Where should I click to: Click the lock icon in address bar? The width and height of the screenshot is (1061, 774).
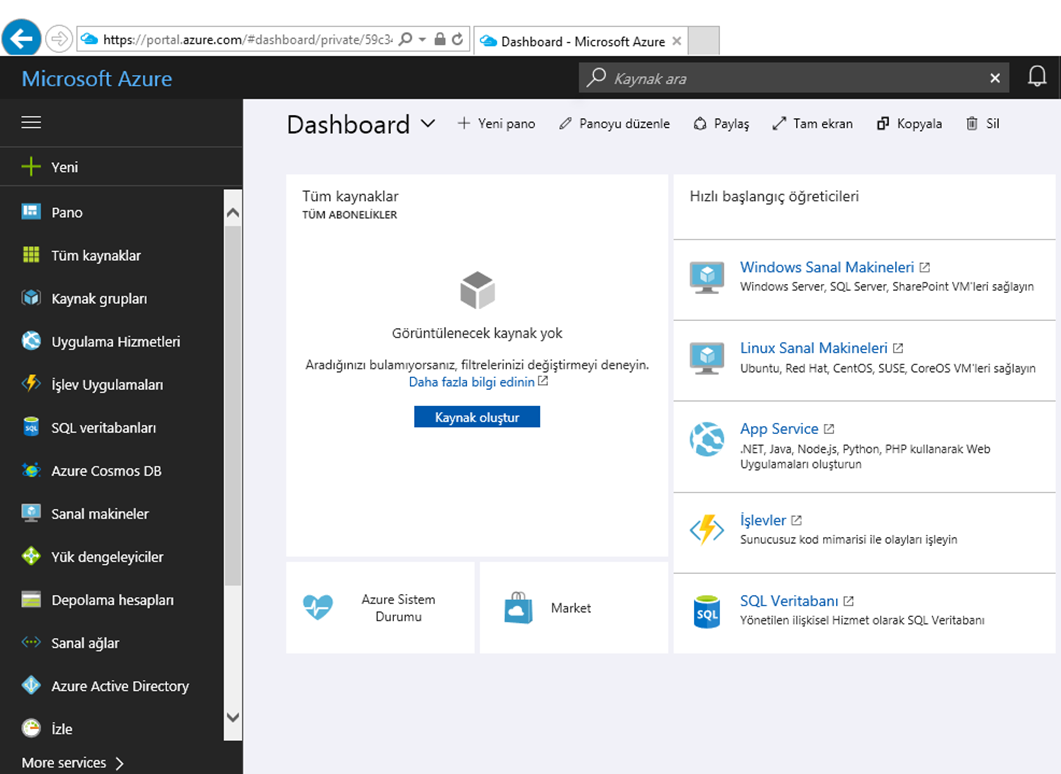tap(440, 39)
